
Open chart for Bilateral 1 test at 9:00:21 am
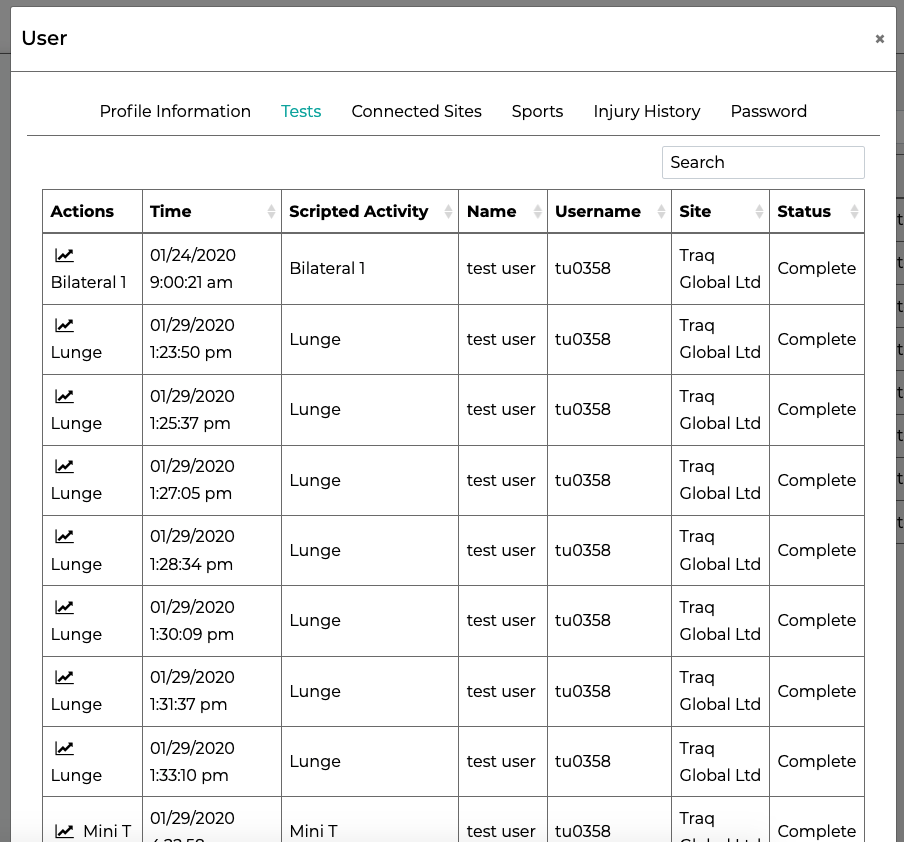pyautogui.click(x=64, y=255)
